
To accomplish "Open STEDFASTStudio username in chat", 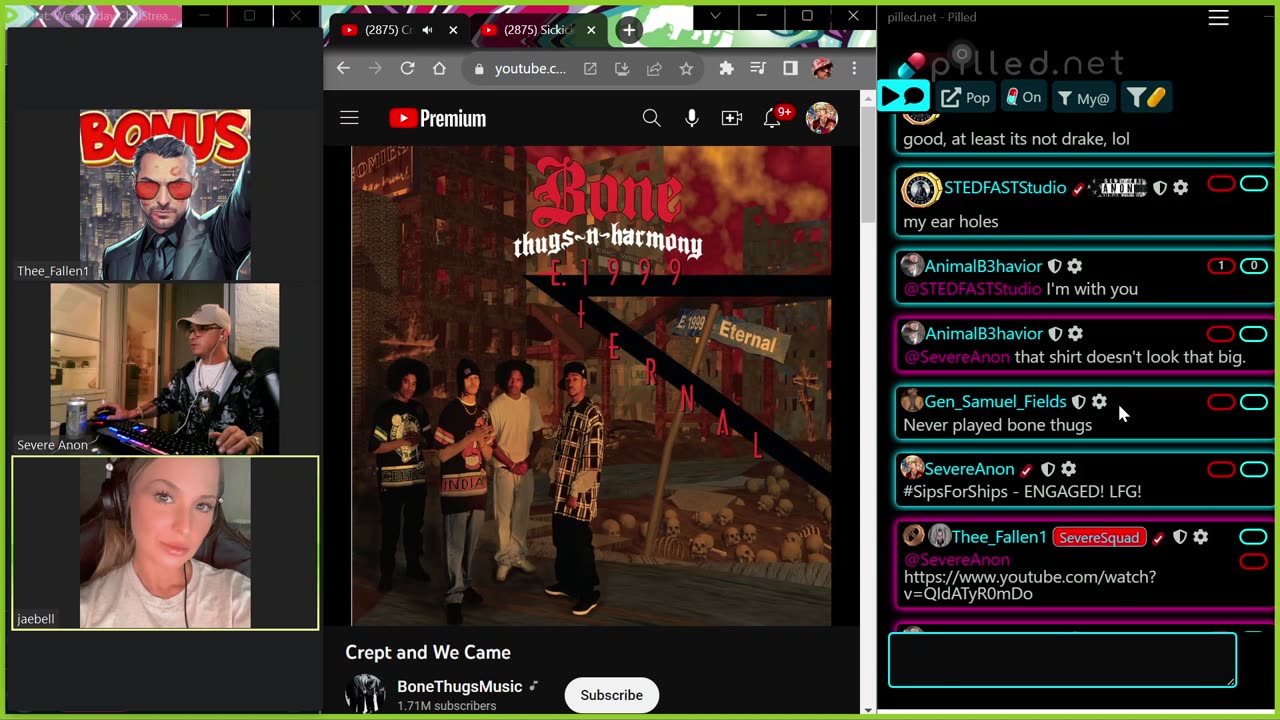I will 1005,188.
